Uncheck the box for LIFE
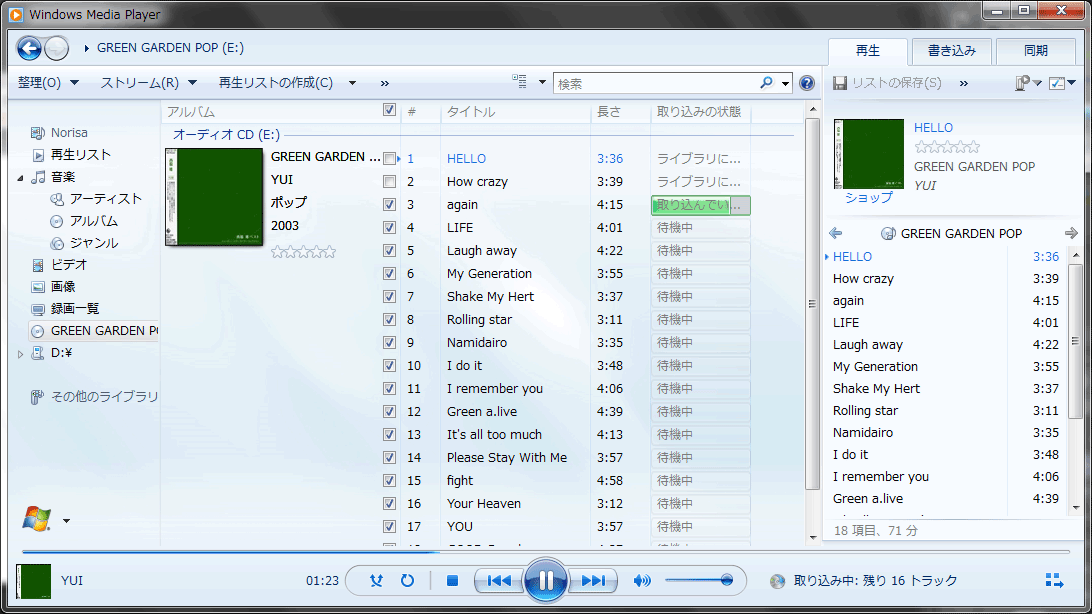Viewport: 1092px width, 614px height. [389, 228]
